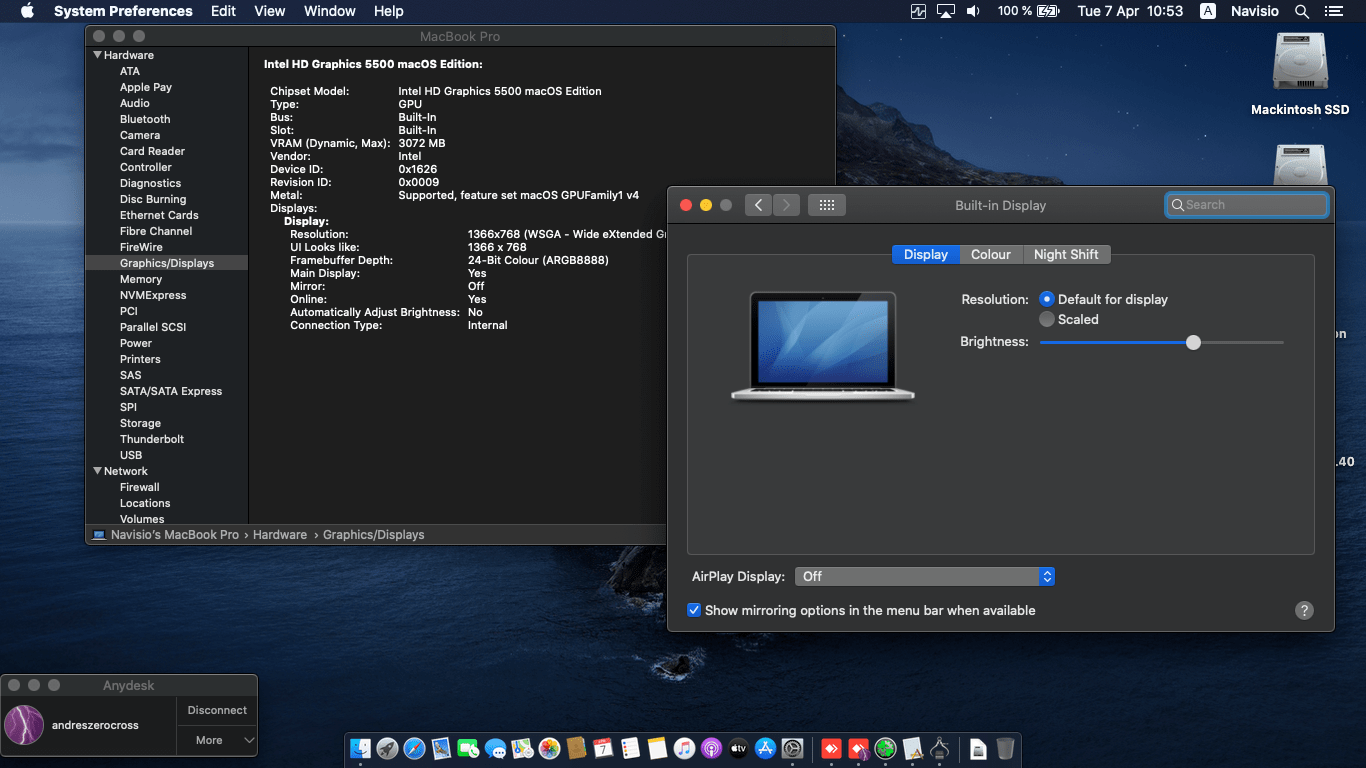Open Messages speech-bubble icon in dock
The height and width of the screenshot is (768, 1366).
click(495, 748)
